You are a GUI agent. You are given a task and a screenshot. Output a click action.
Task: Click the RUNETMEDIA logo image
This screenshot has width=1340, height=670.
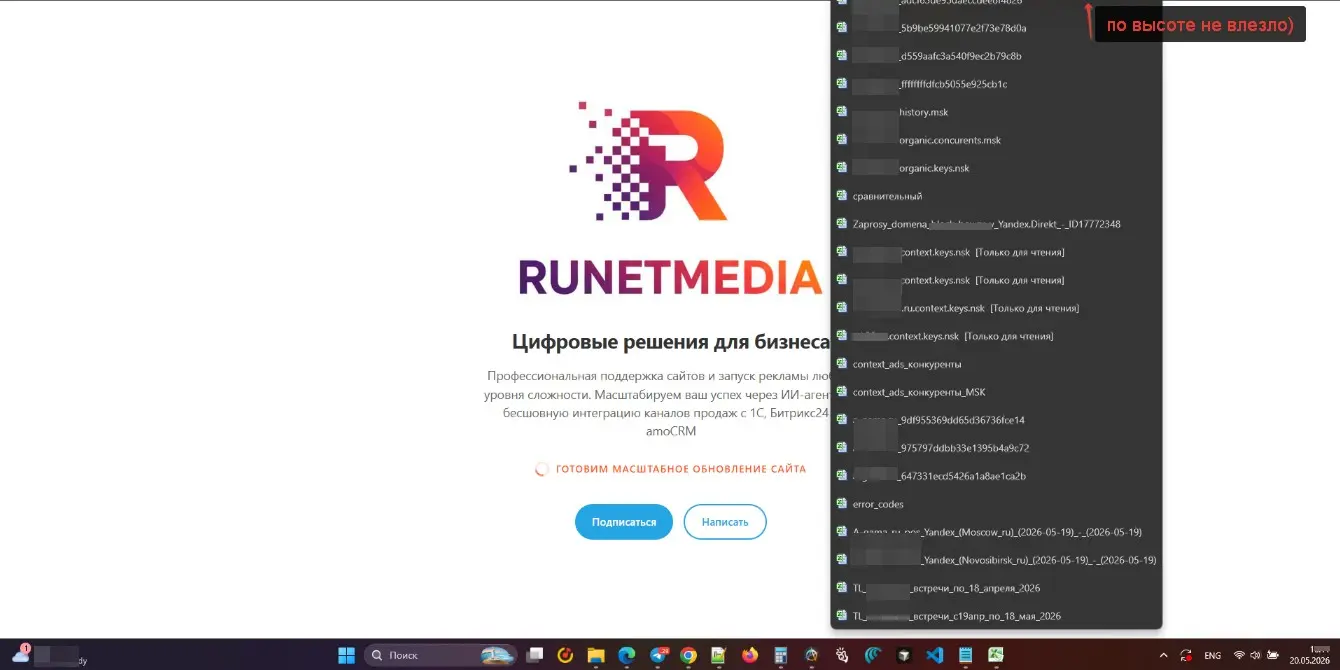coord(669,197)
